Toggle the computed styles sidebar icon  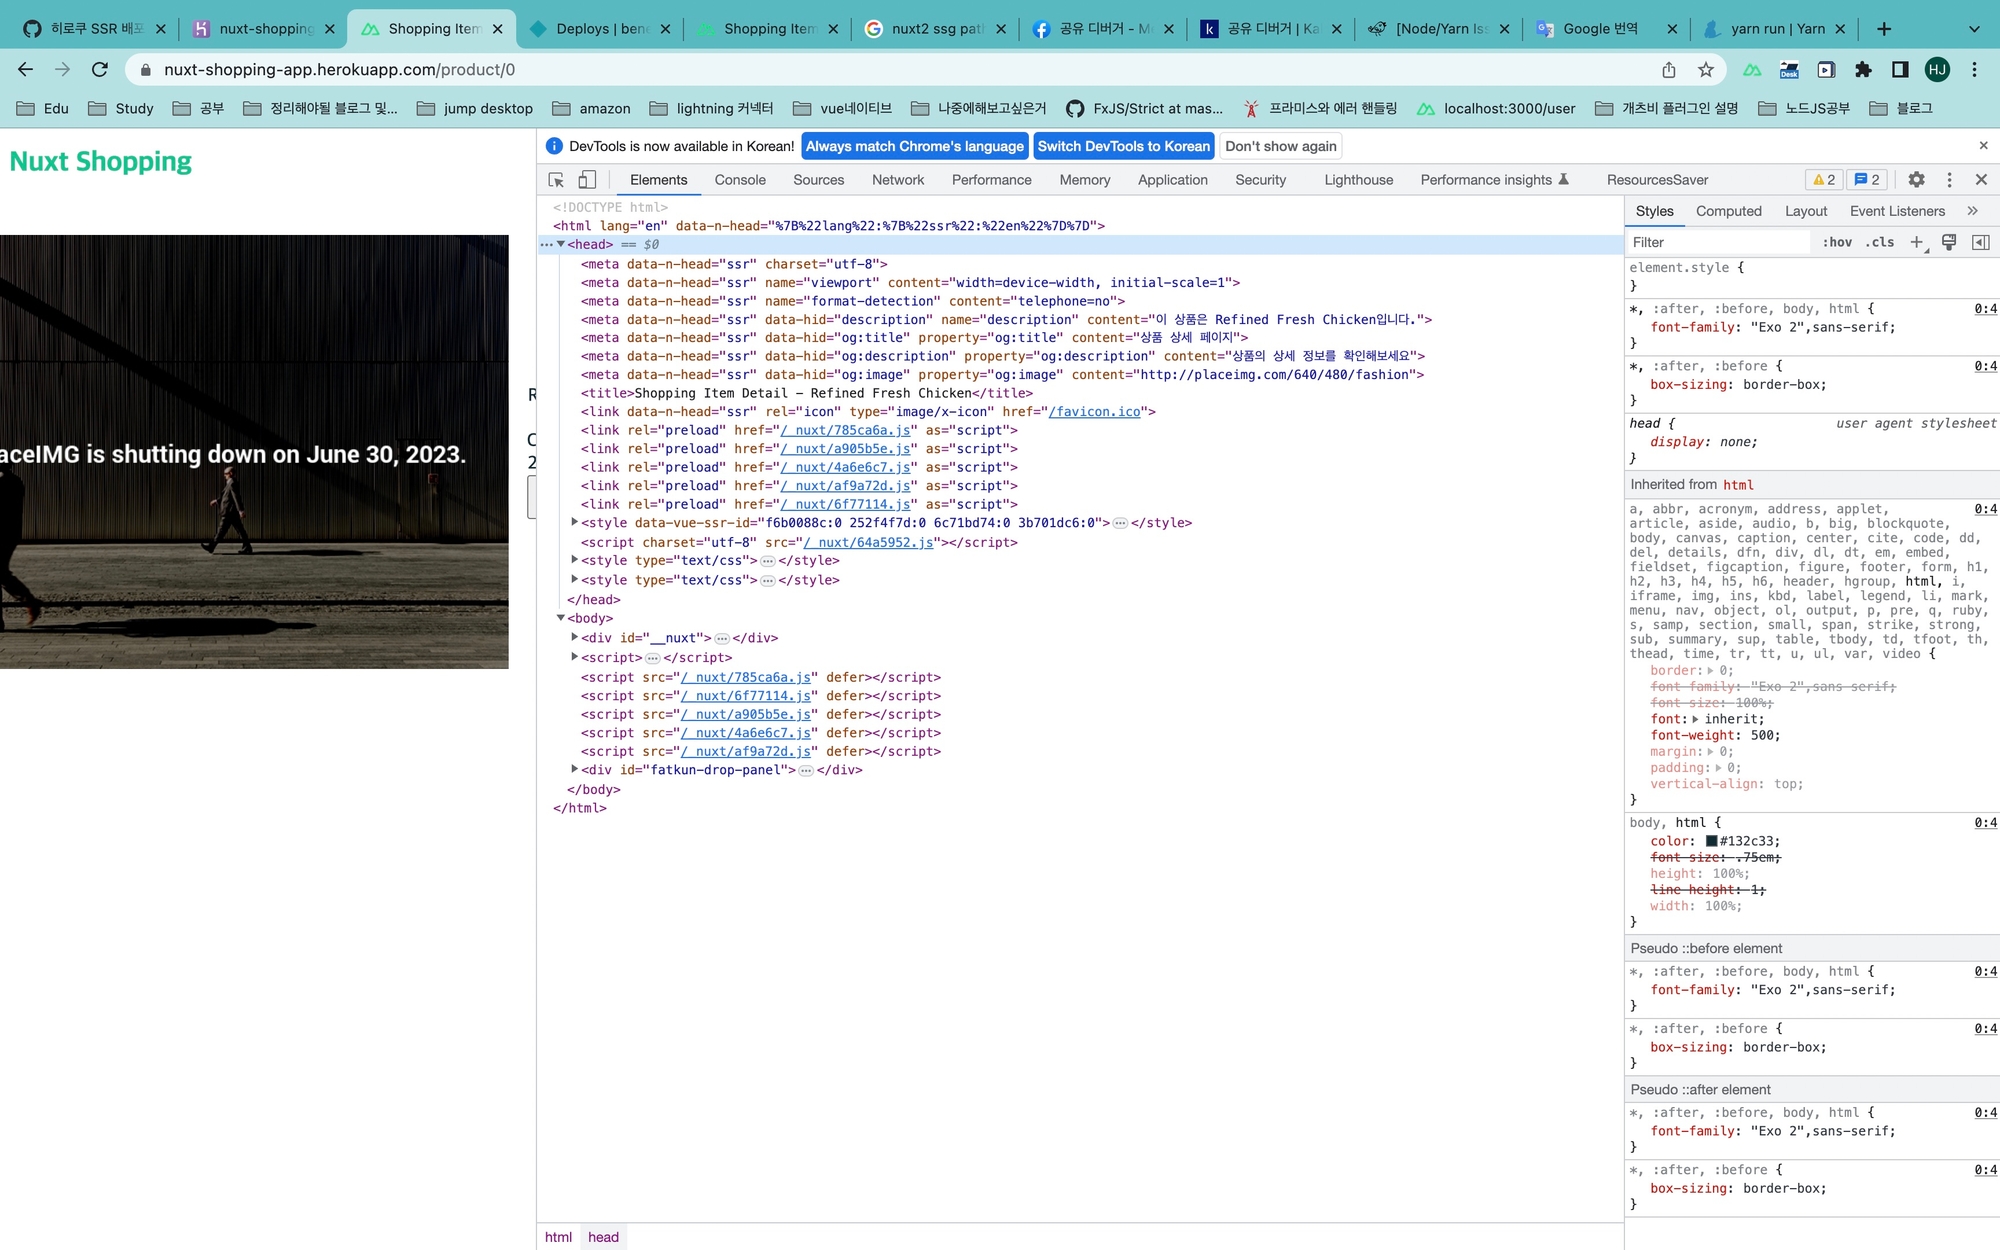coord(1980,242)
